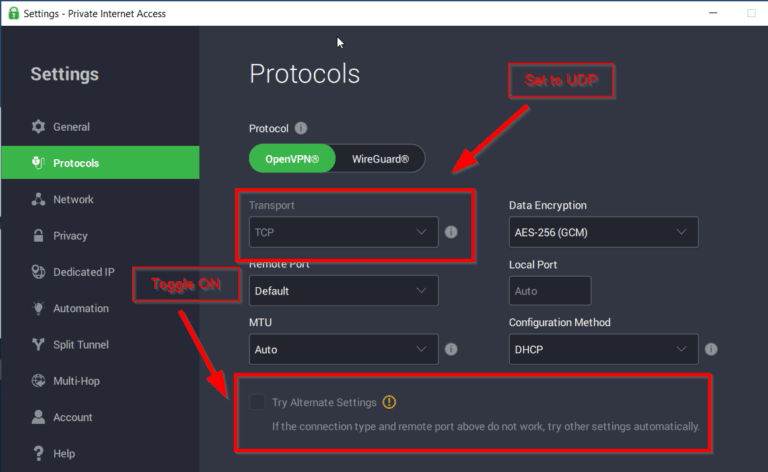Click the Data Encryption label
This screenshot has width=768, height=472.
click(x=548, y=205)
